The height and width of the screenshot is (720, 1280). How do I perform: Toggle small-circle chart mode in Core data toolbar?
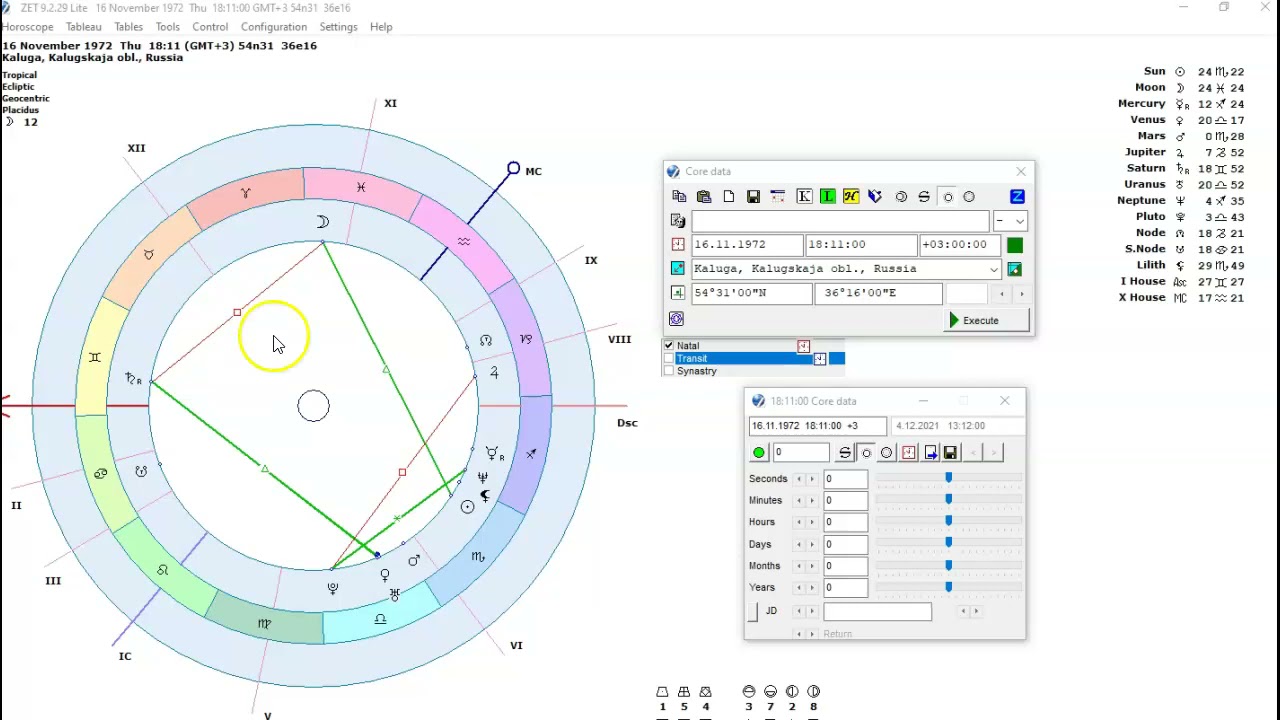[948, 197]
